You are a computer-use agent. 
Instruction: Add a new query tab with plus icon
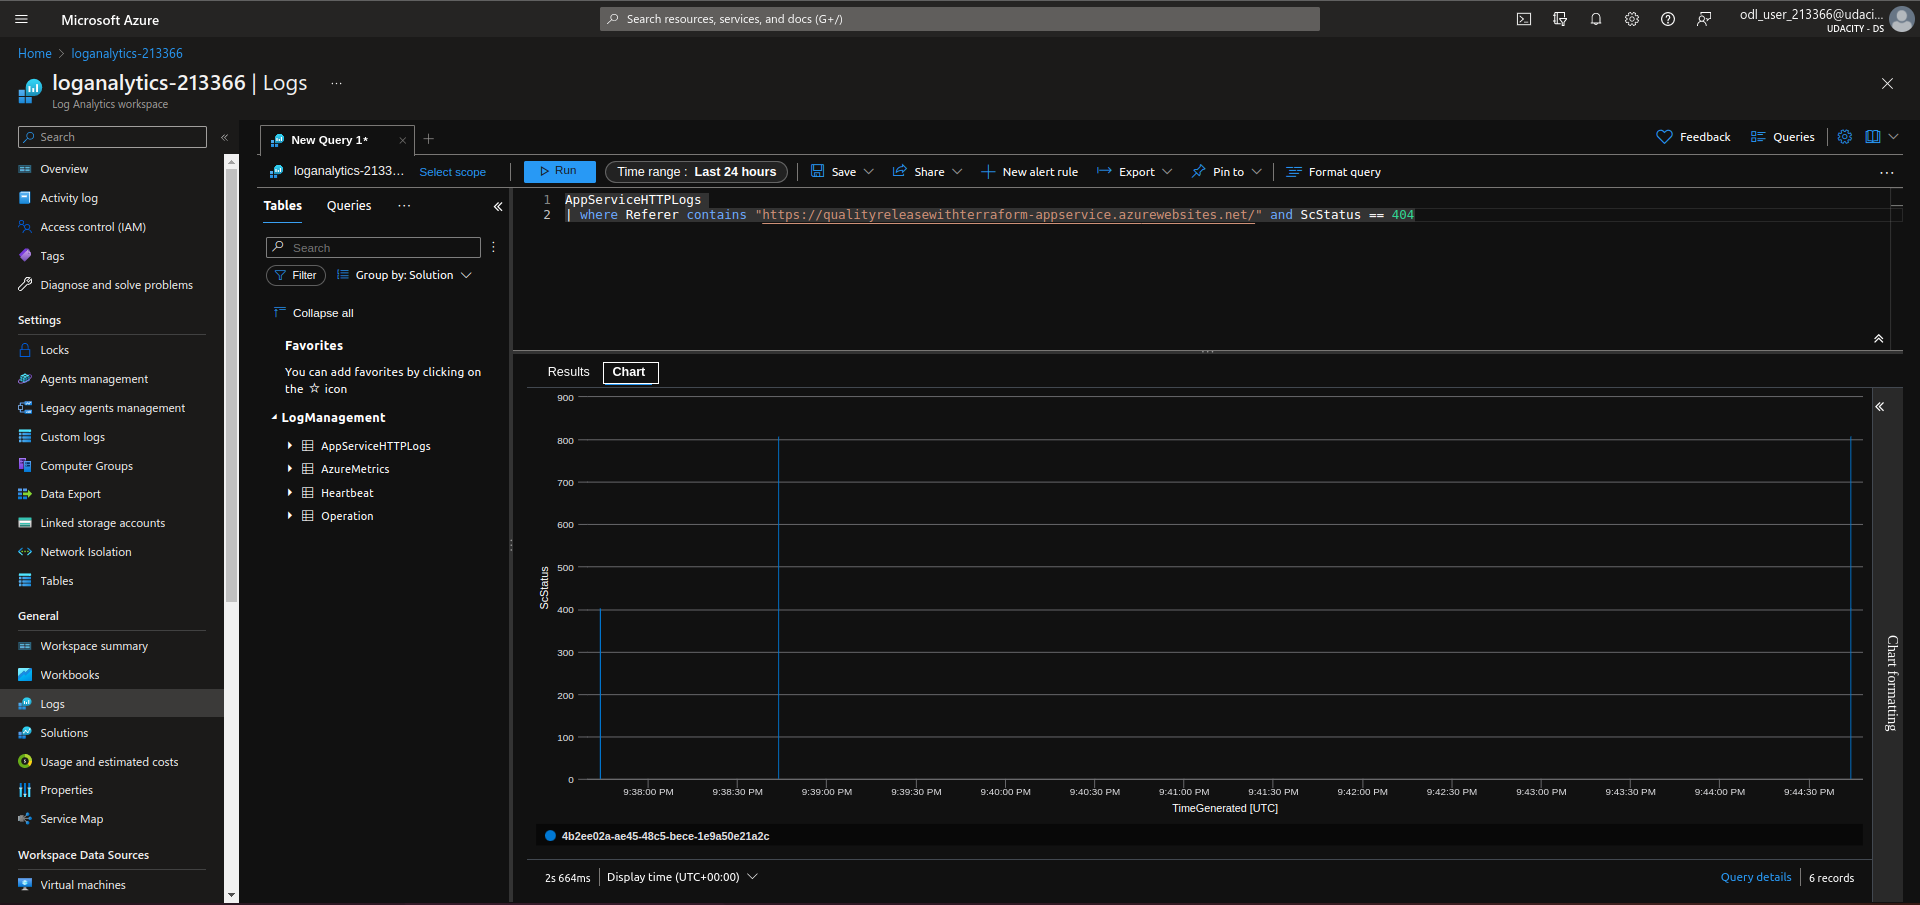pyautogui.click(x=429, y=139)
